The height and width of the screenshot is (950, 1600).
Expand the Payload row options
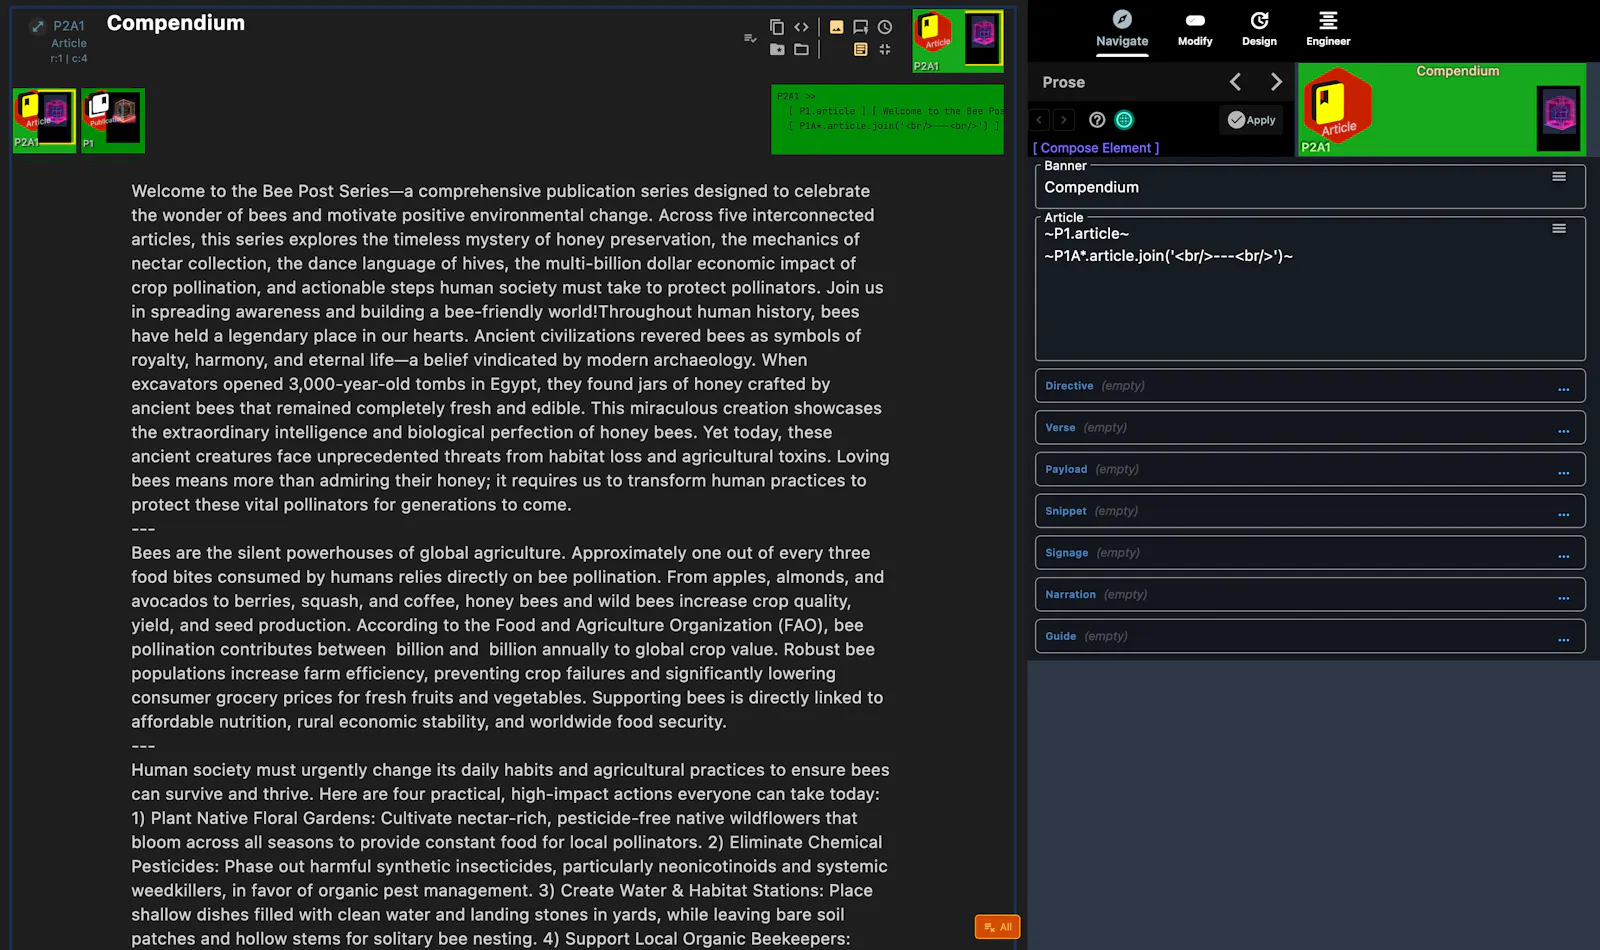coord(1564,471)
